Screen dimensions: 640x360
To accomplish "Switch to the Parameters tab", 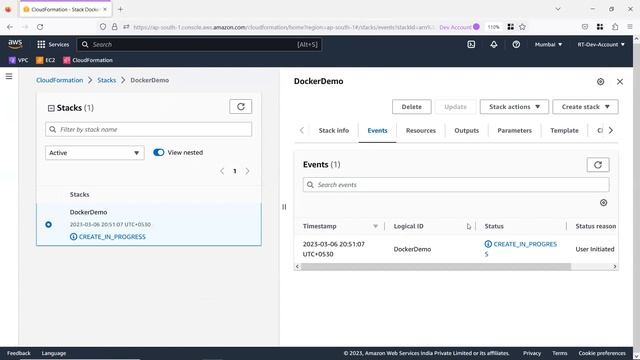I will pyautogui.click(x=514, y=131).
